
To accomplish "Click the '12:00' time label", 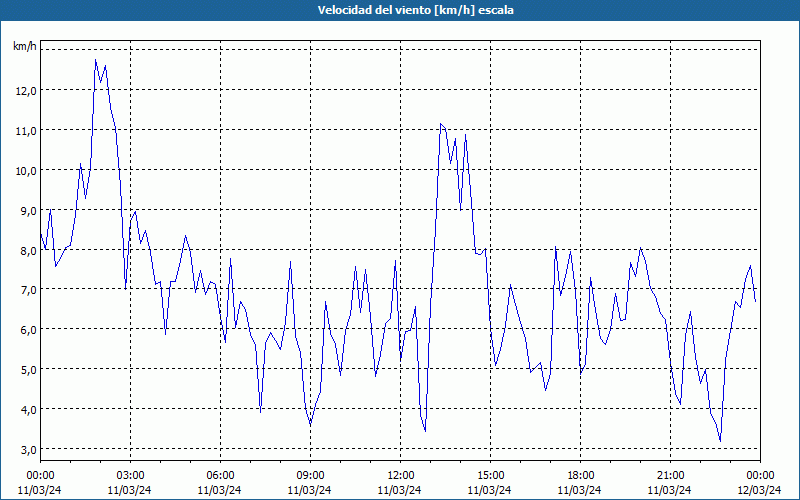I will coord(400,476).
